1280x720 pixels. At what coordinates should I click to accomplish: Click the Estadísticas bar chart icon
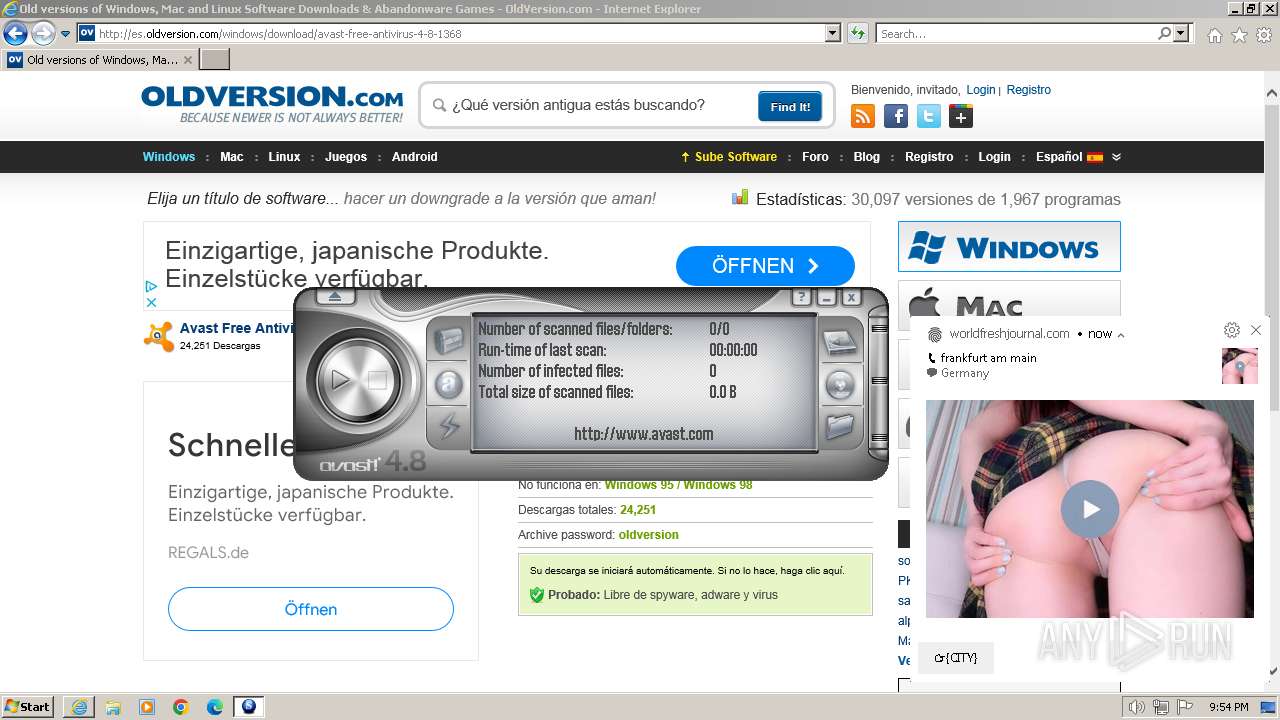pyautogui.click(x=740, y=197)
